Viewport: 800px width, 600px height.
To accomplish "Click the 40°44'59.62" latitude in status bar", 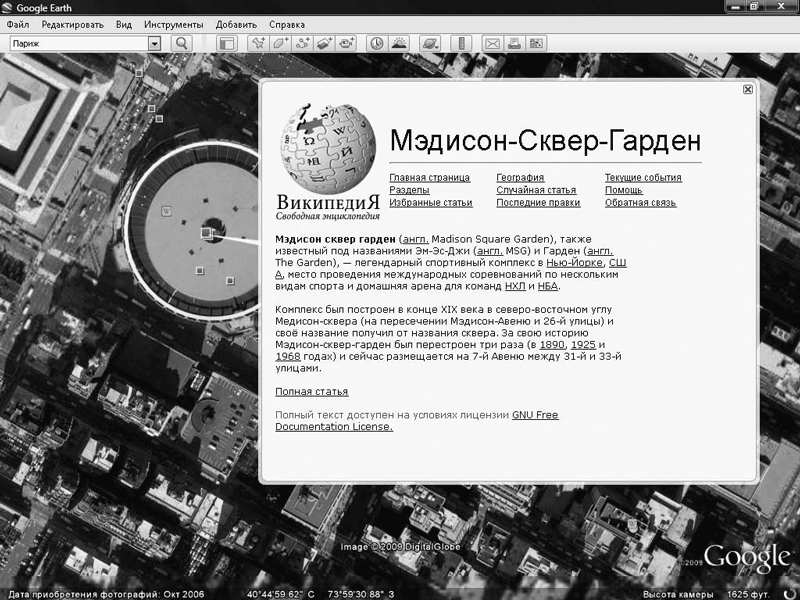I will coord(281,594).
